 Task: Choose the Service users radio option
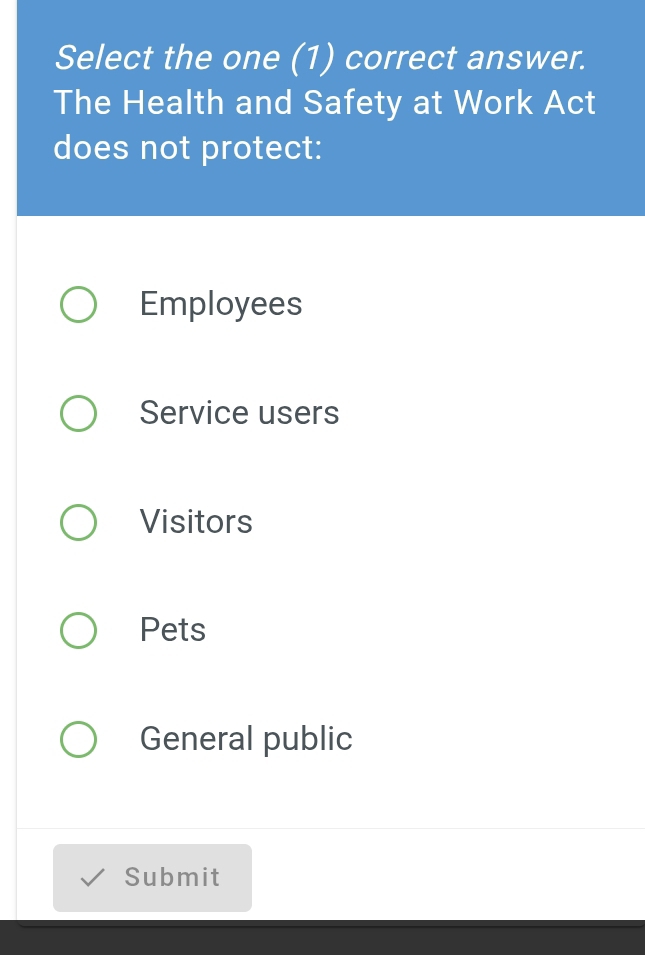(x=79, y=414)
